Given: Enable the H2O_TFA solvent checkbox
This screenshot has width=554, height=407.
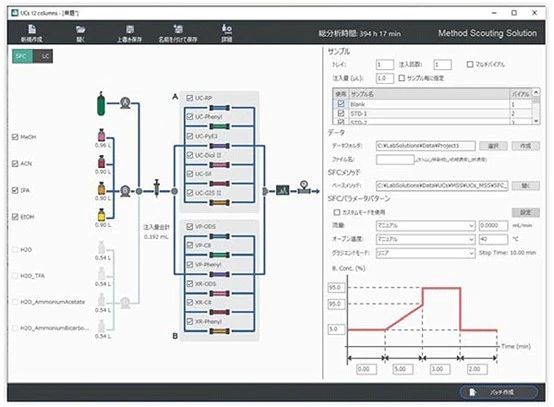Looking at the screenshot, I should tap(15, 276).
